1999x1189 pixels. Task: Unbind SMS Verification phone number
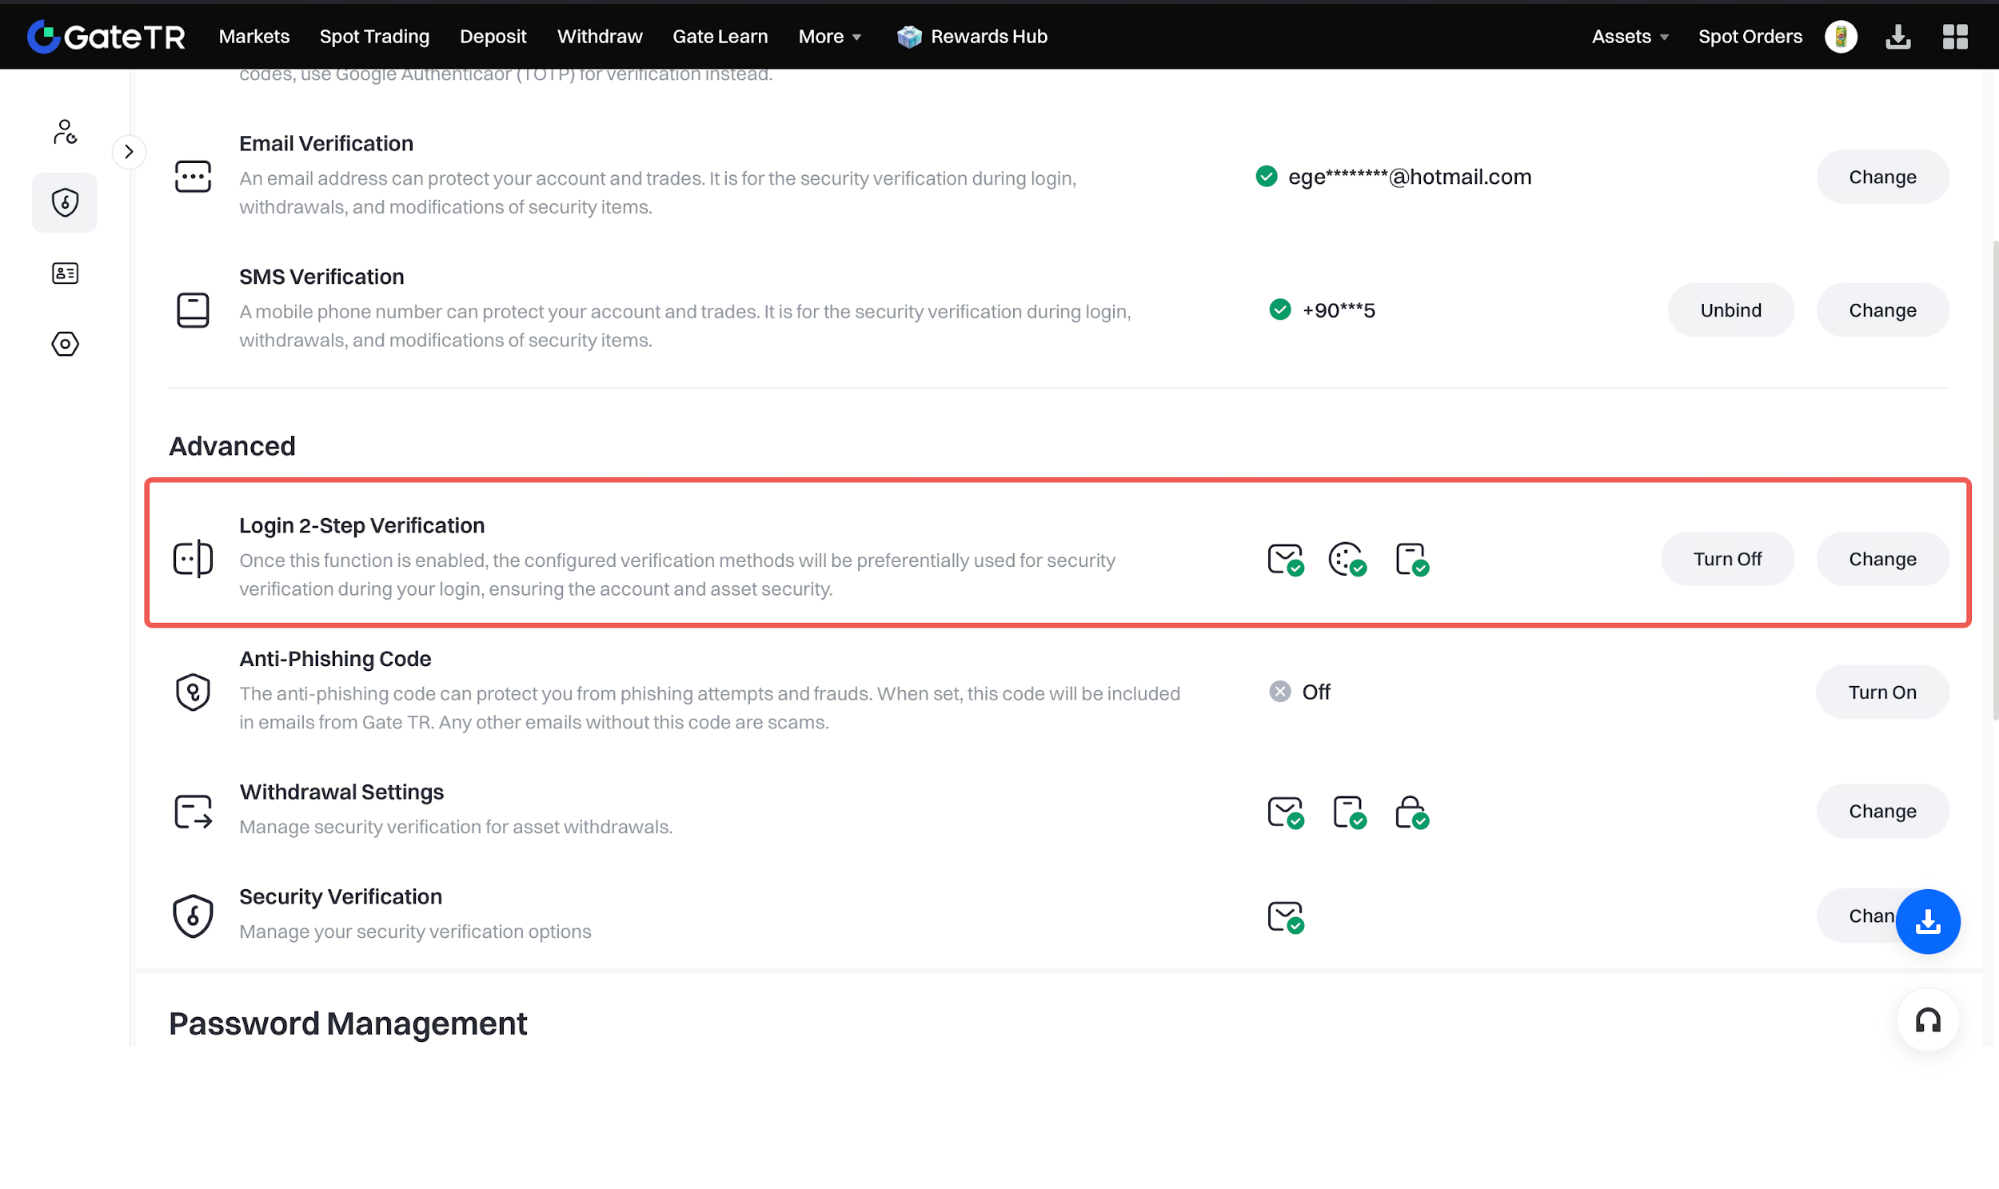(1730, 310)
